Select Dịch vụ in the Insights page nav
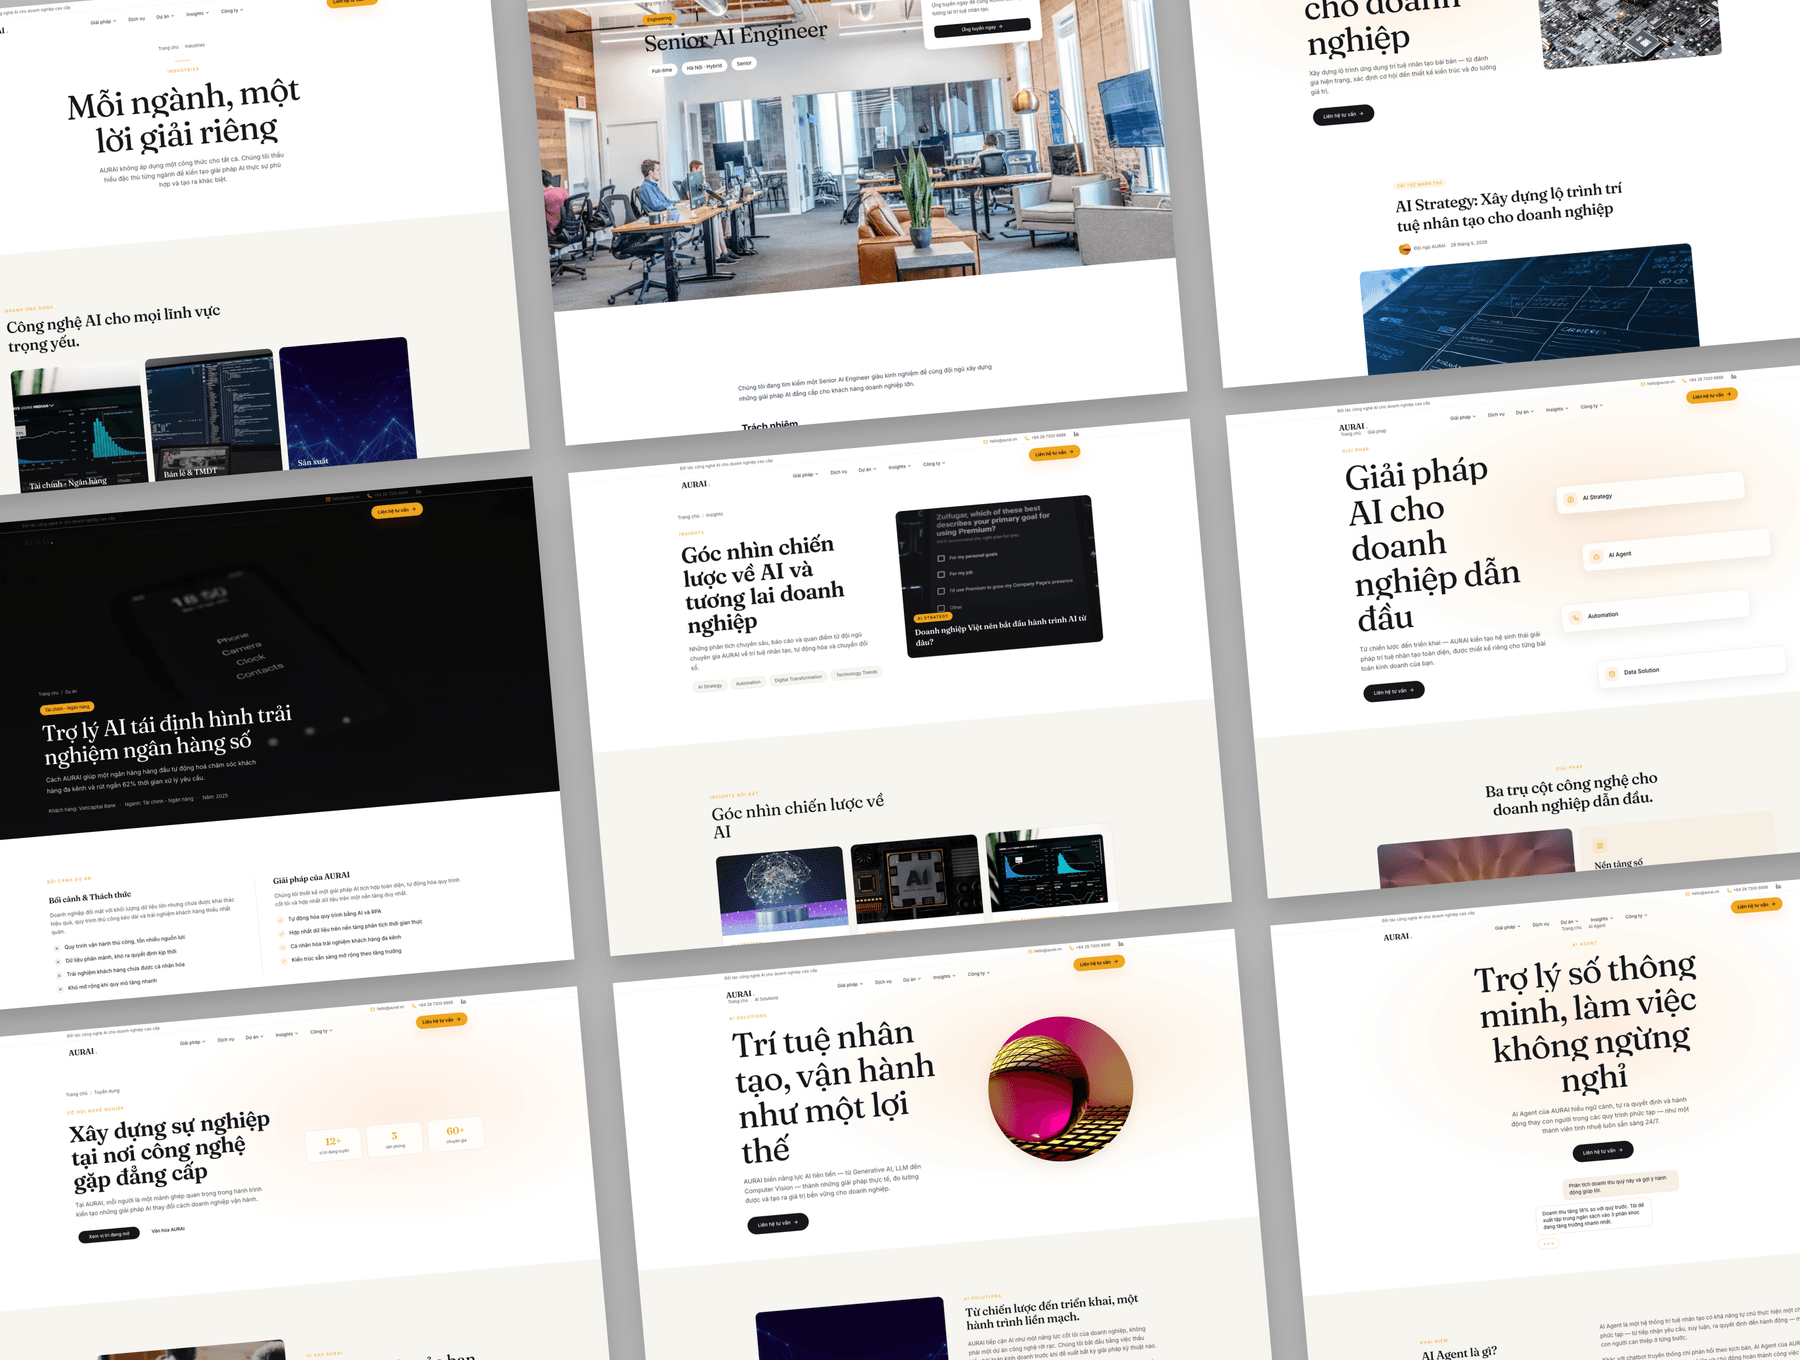 [x=838, y=472]
